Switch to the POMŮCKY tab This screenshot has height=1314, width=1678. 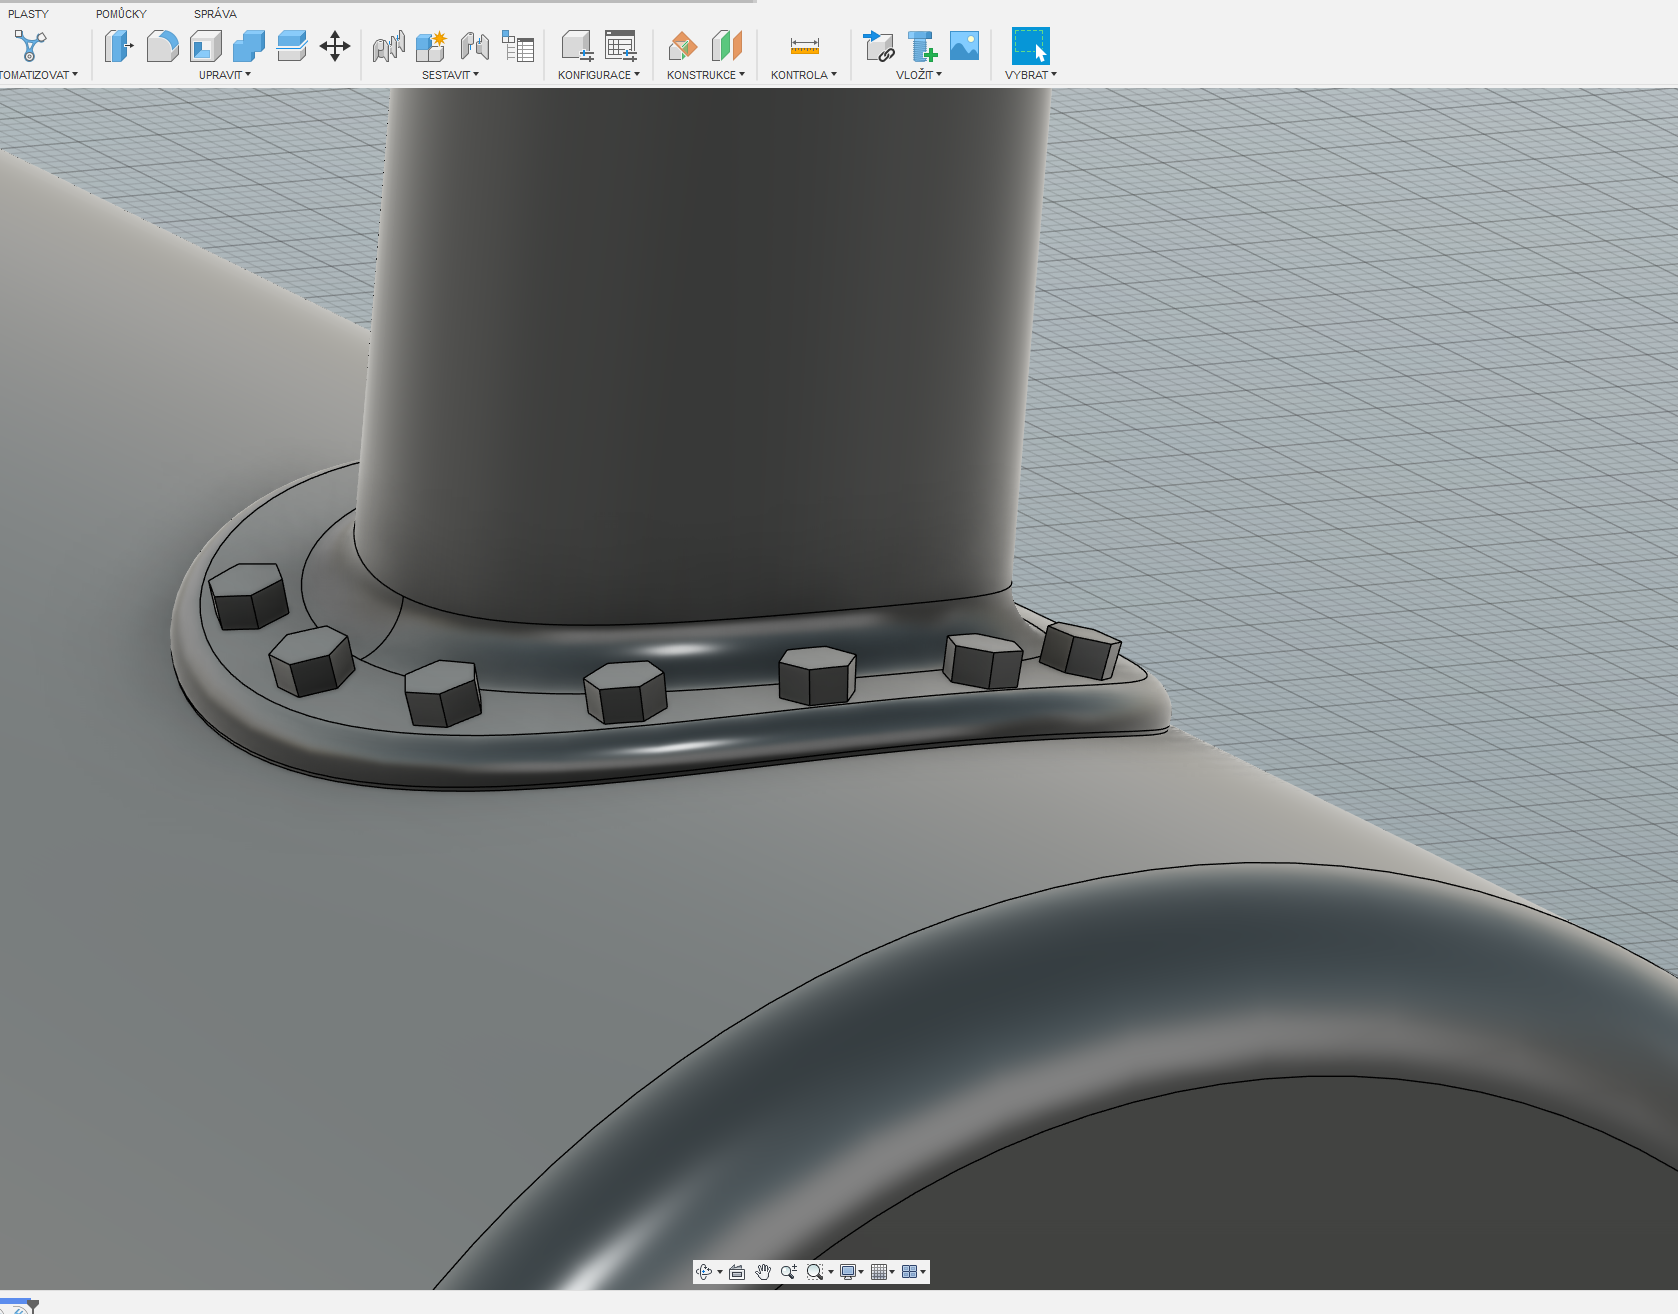(x=121, y=14)
